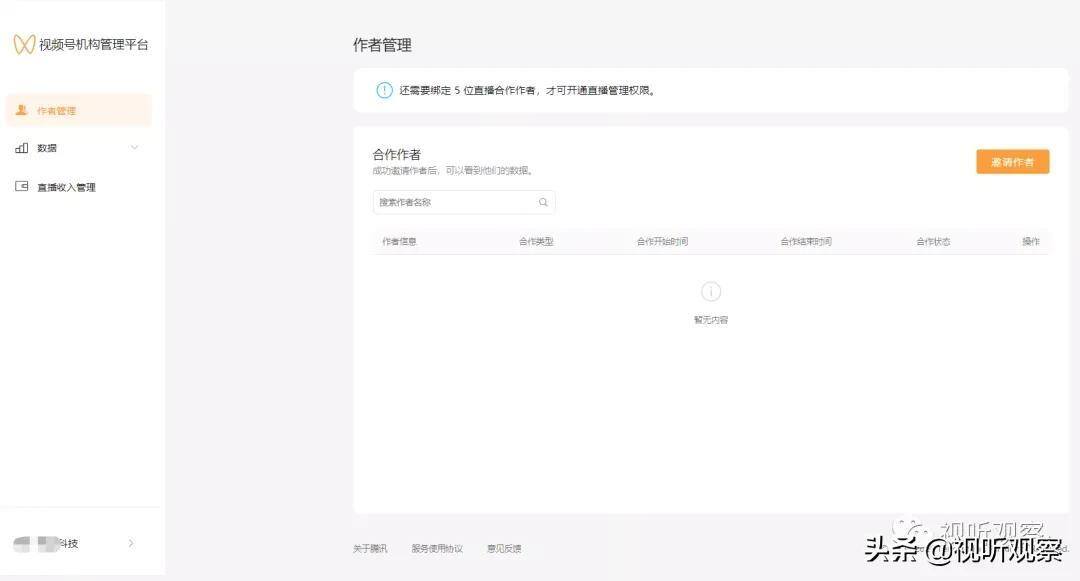Click the 合作类型 column header

click(x=536, y=242)
